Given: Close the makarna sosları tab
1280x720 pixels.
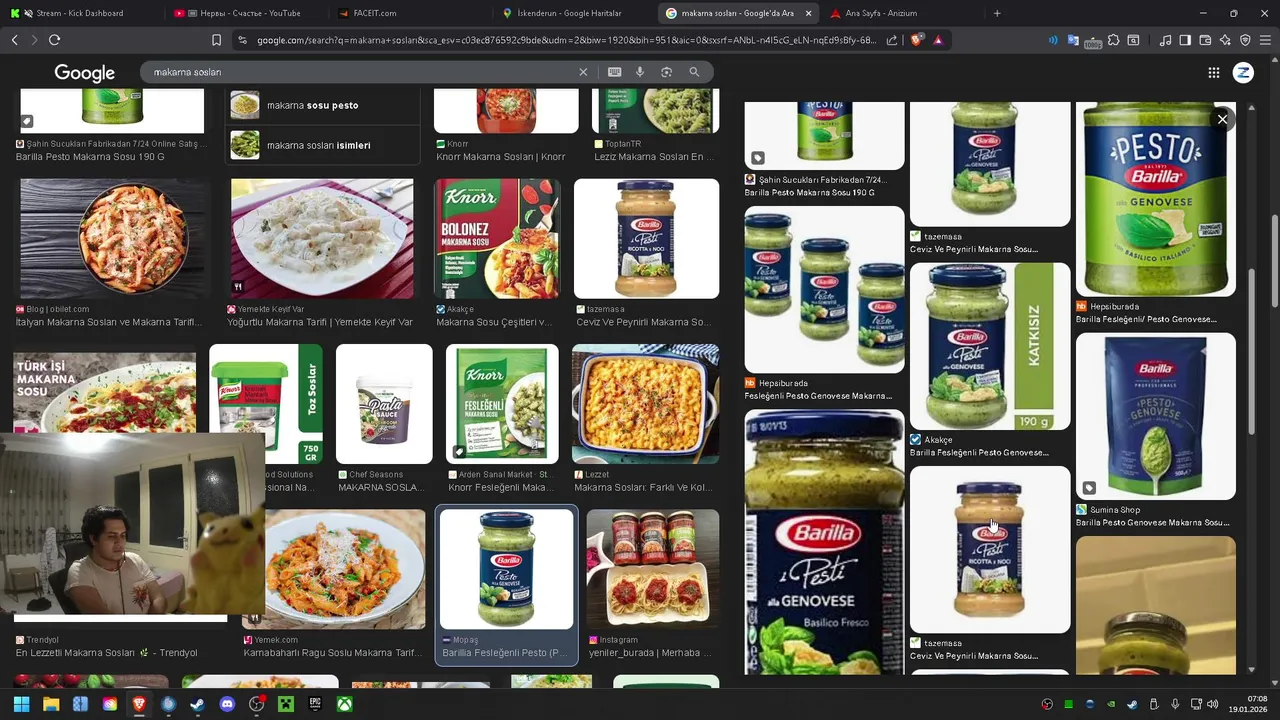Looking at the screenshot, I should coord(808,13).
